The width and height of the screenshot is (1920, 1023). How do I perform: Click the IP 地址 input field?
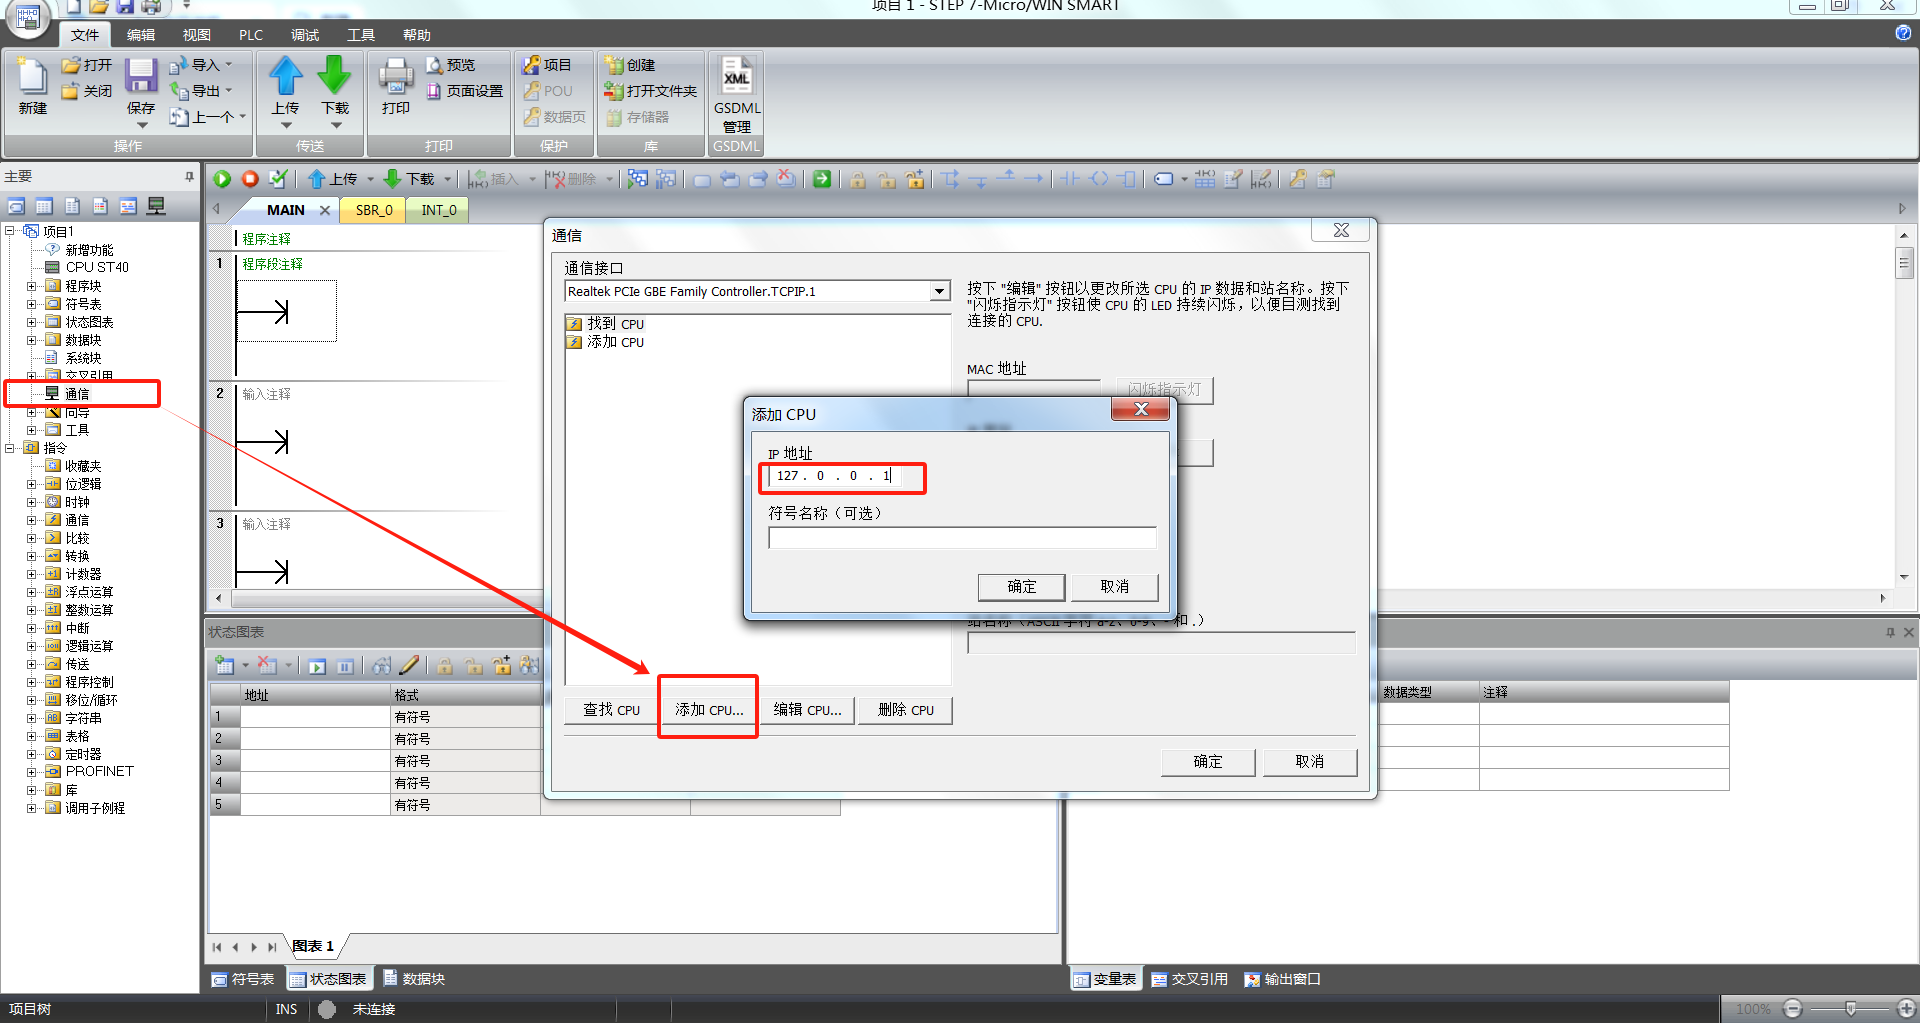point(834,476)
